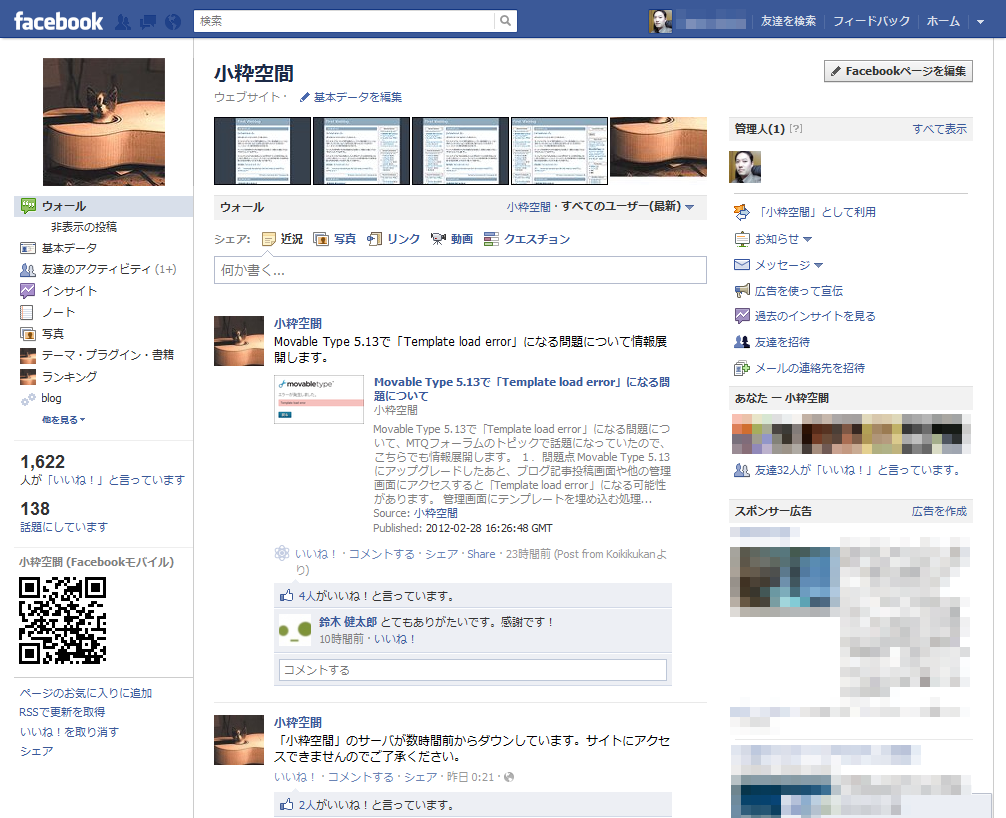Click the search magnifier button
The height and width of the screenshot is (818, 1006).
tap(506, 21)
